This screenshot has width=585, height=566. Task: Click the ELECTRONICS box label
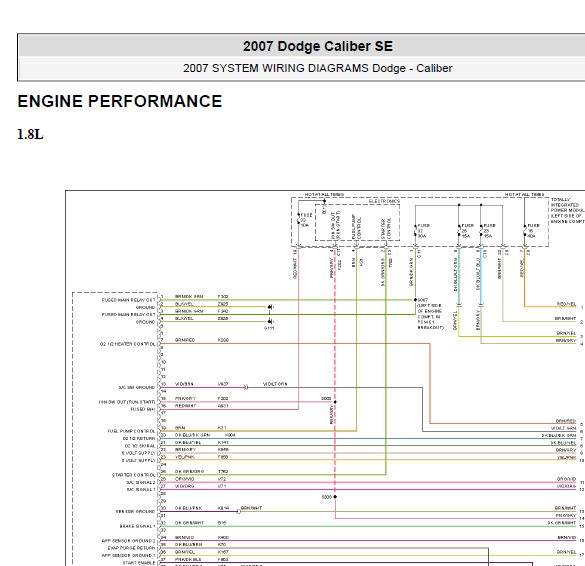(x=384, y=201)
